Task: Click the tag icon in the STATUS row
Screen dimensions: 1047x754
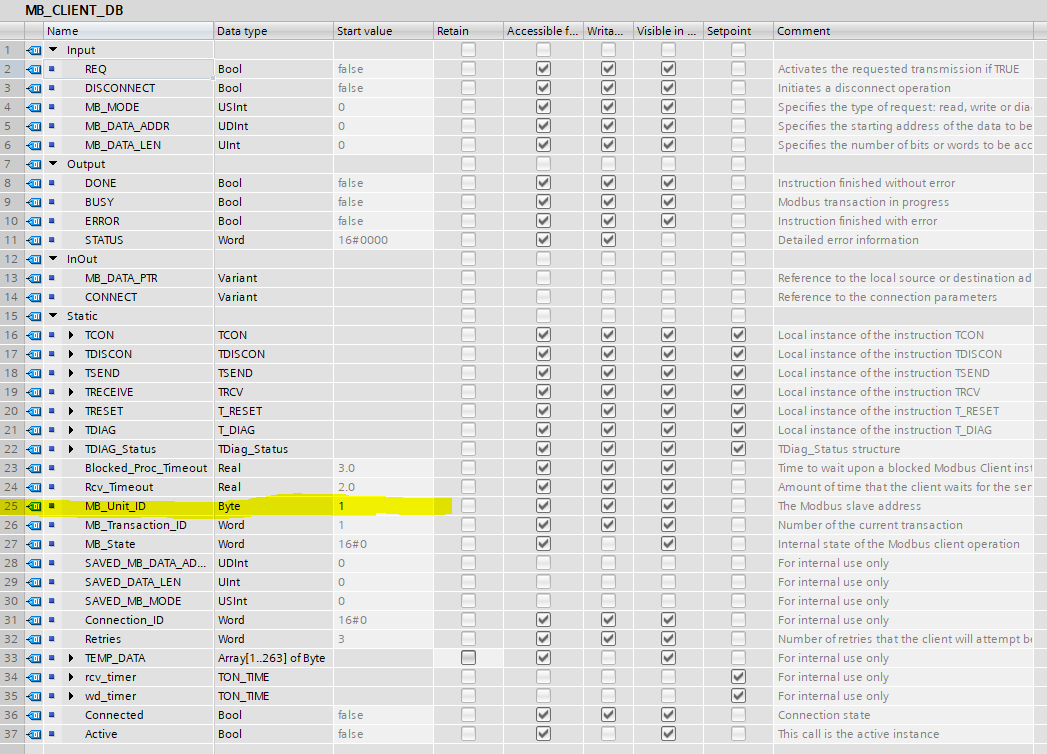Action: (x=33, y=240)
